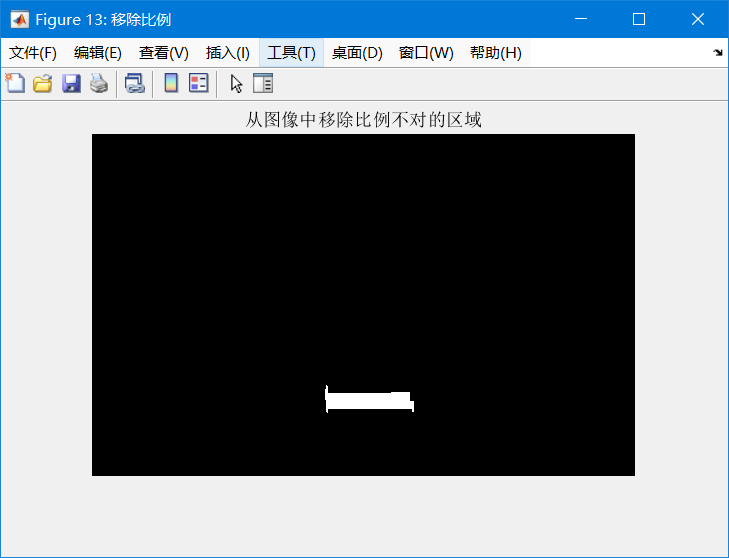Screen dimensions: 729x558
Task: Open a file with the folder icon
Action: [x=43, y=84]
